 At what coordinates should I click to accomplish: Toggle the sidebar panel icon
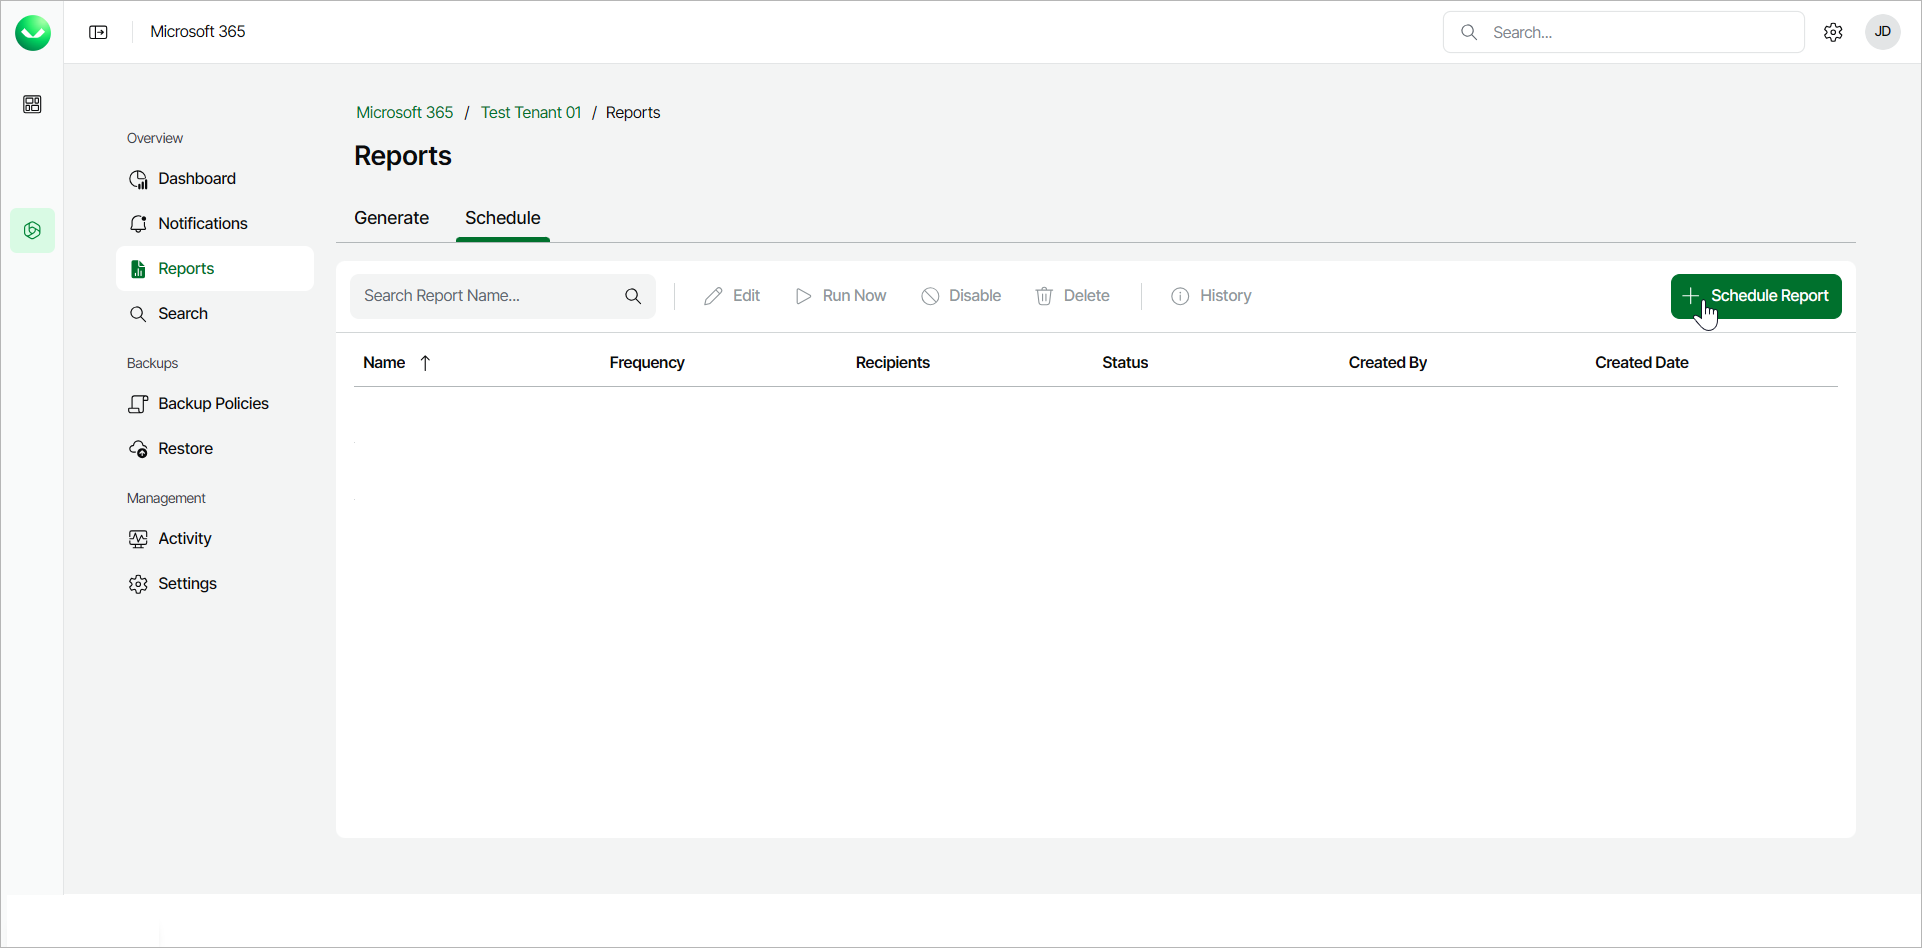click(98, 32)
